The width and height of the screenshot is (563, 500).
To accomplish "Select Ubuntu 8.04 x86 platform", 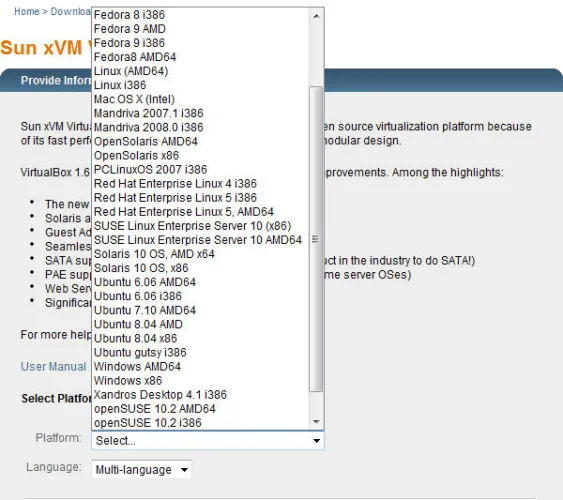I will (200, 338).
